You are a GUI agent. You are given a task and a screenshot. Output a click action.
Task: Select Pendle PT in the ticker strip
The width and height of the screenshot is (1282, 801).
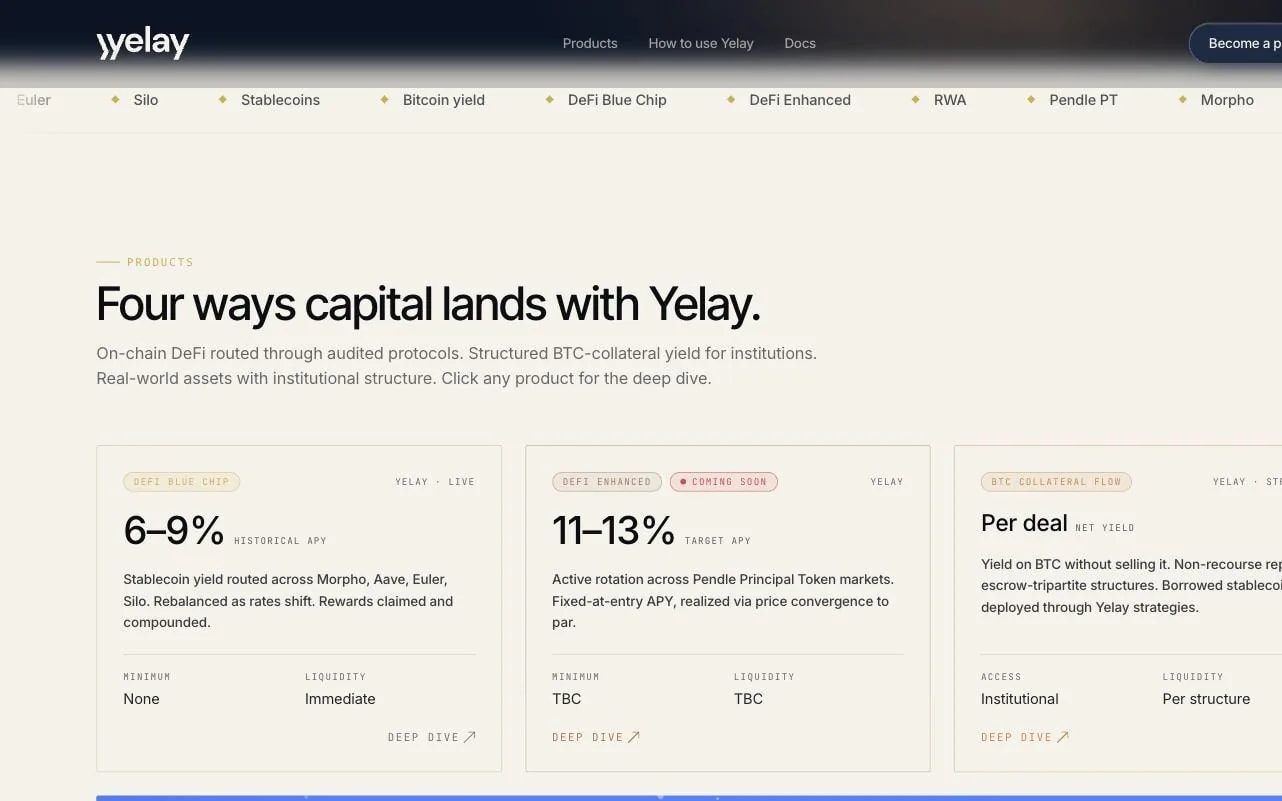[x=1083, y=100]
